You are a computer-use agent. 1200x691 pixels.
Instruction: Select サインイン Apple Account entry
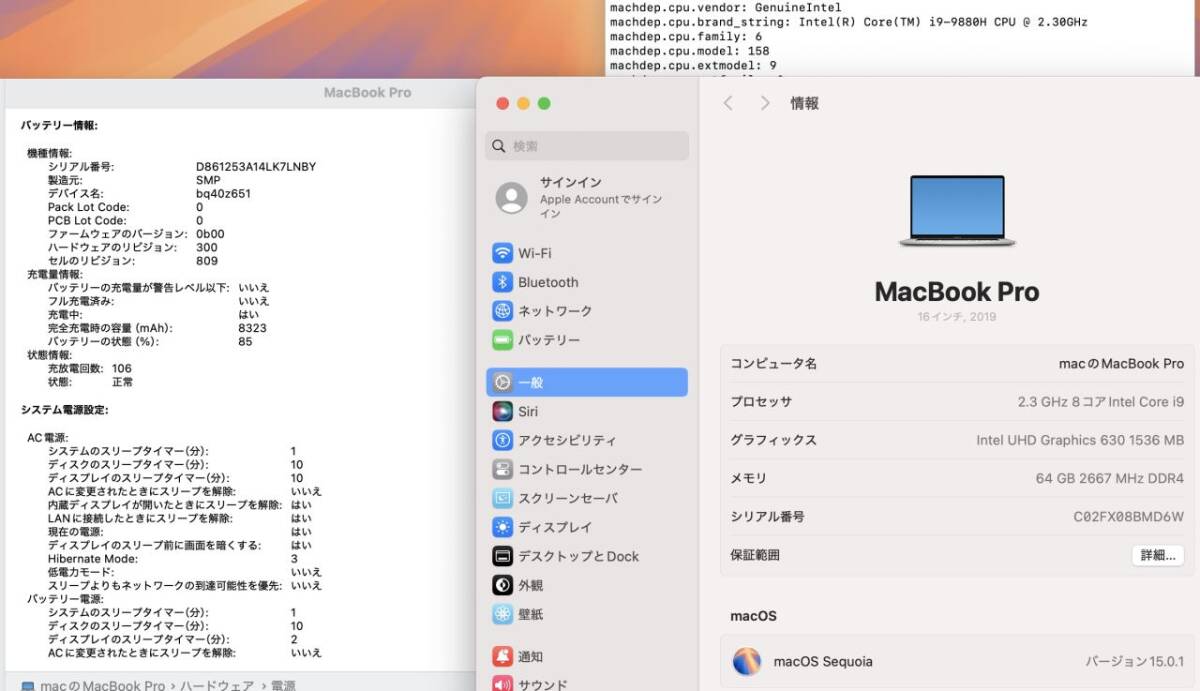tap(587, 198)
